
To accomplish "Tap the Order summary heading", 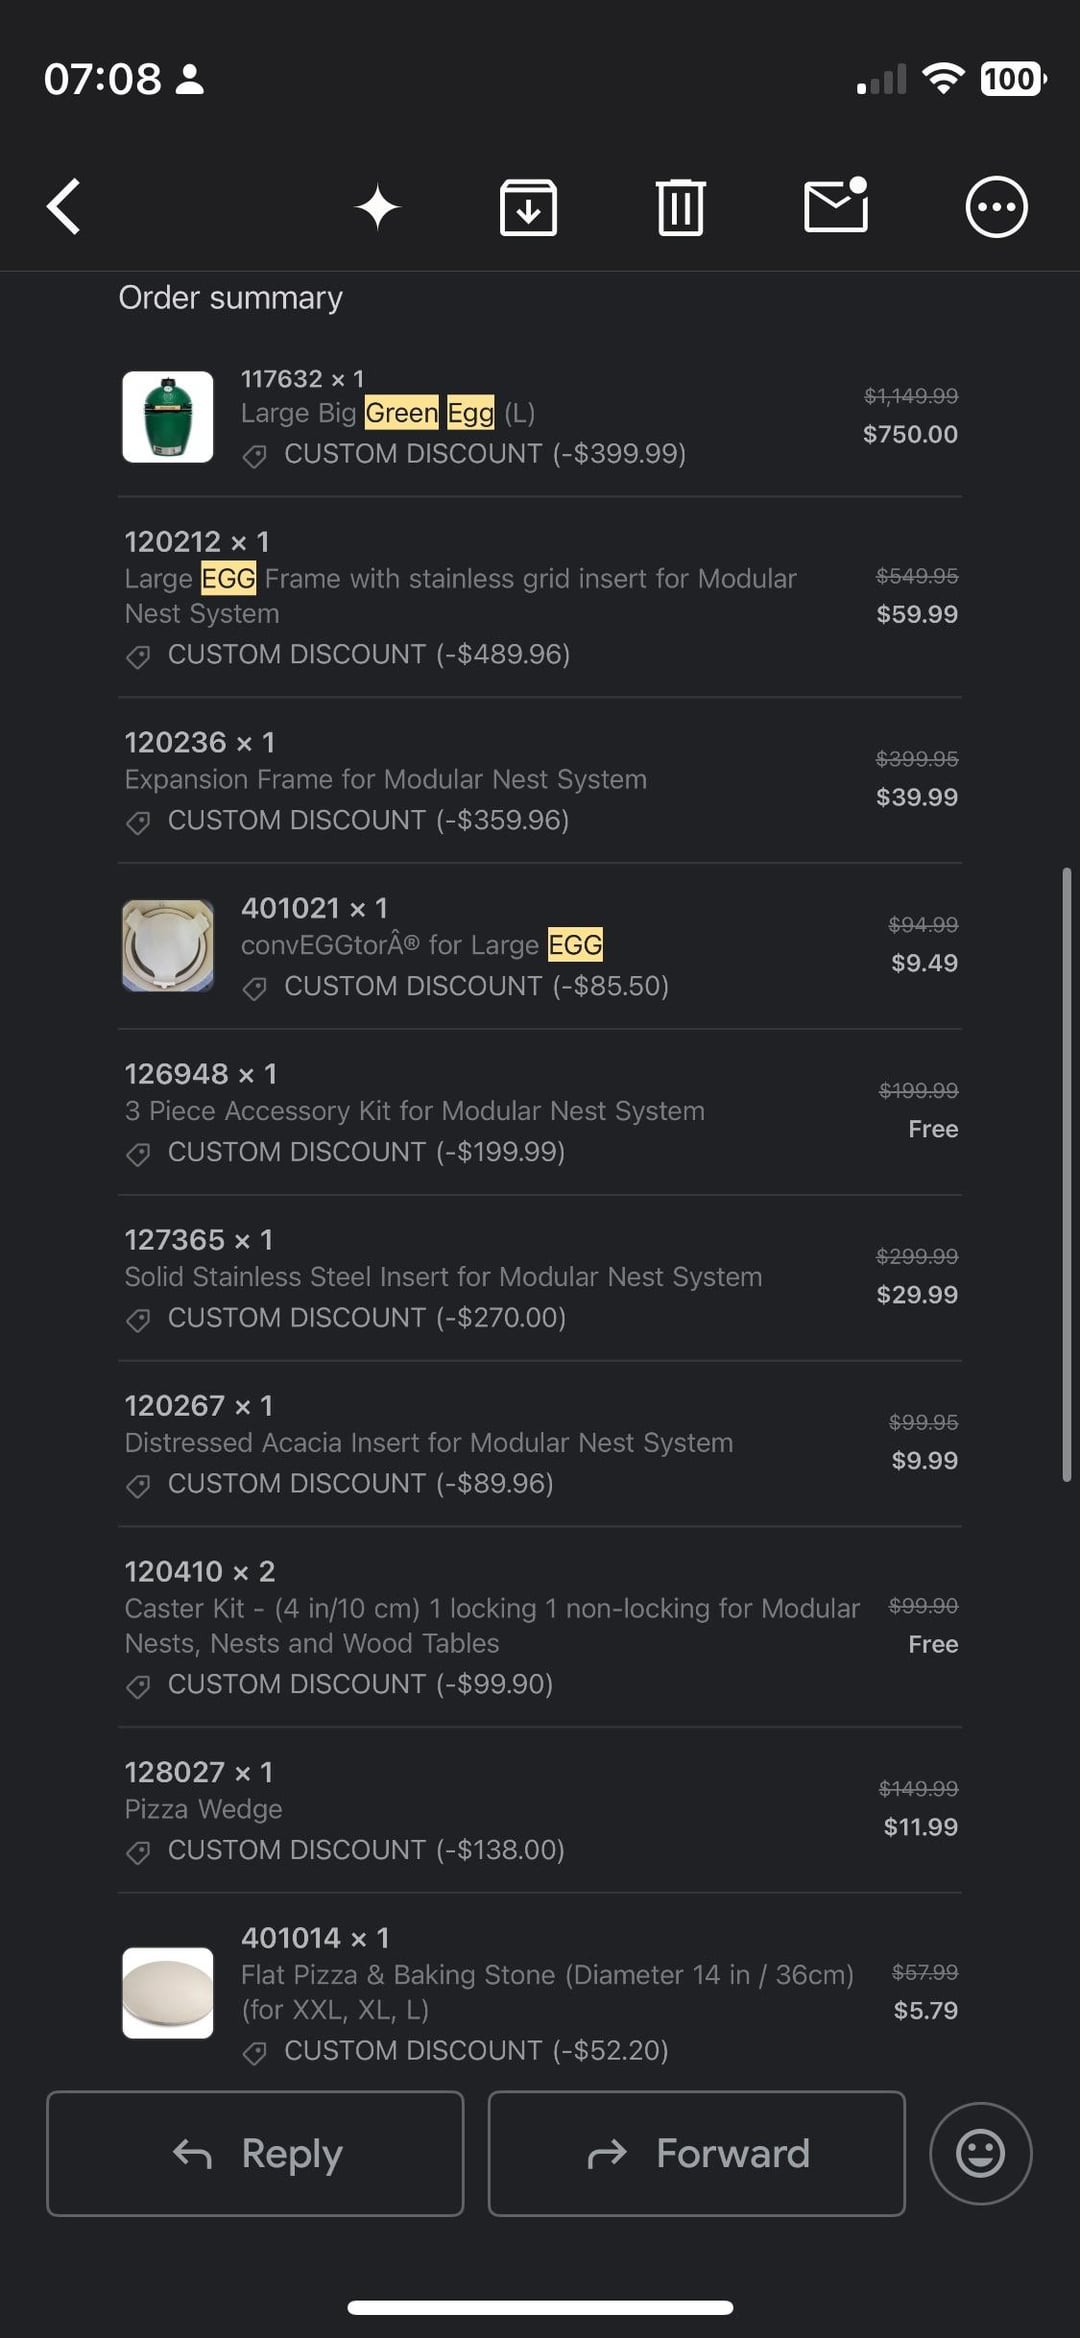I will (x=231, y=298).
